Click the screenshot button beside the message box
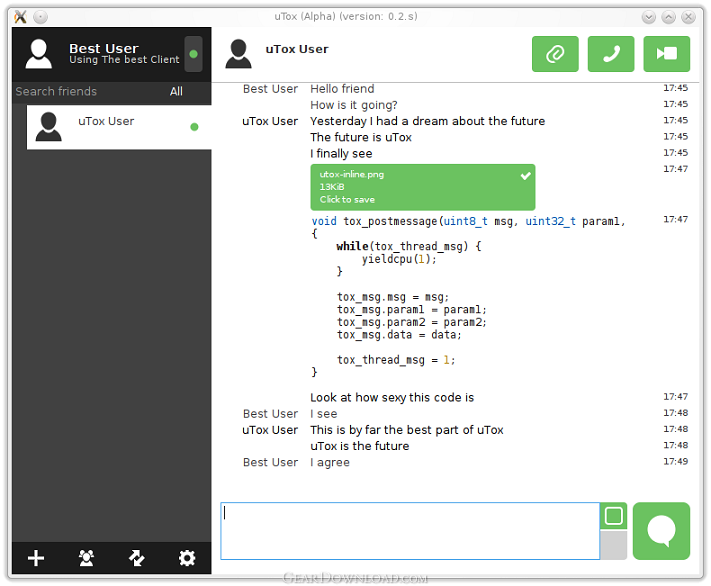The height and width of the screenshot is (586, 711). (x=614, y=516)
